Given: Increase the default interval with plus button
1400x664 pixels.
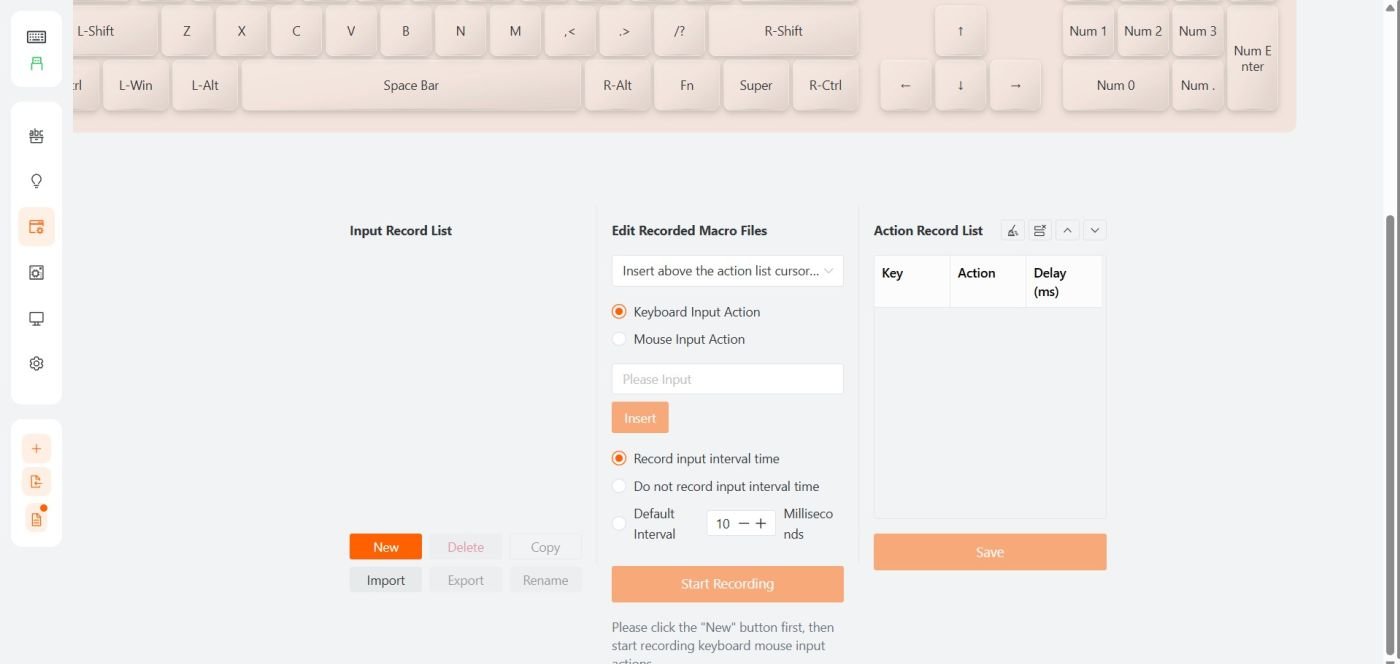Looking at the screenshot, I should 761,523.
